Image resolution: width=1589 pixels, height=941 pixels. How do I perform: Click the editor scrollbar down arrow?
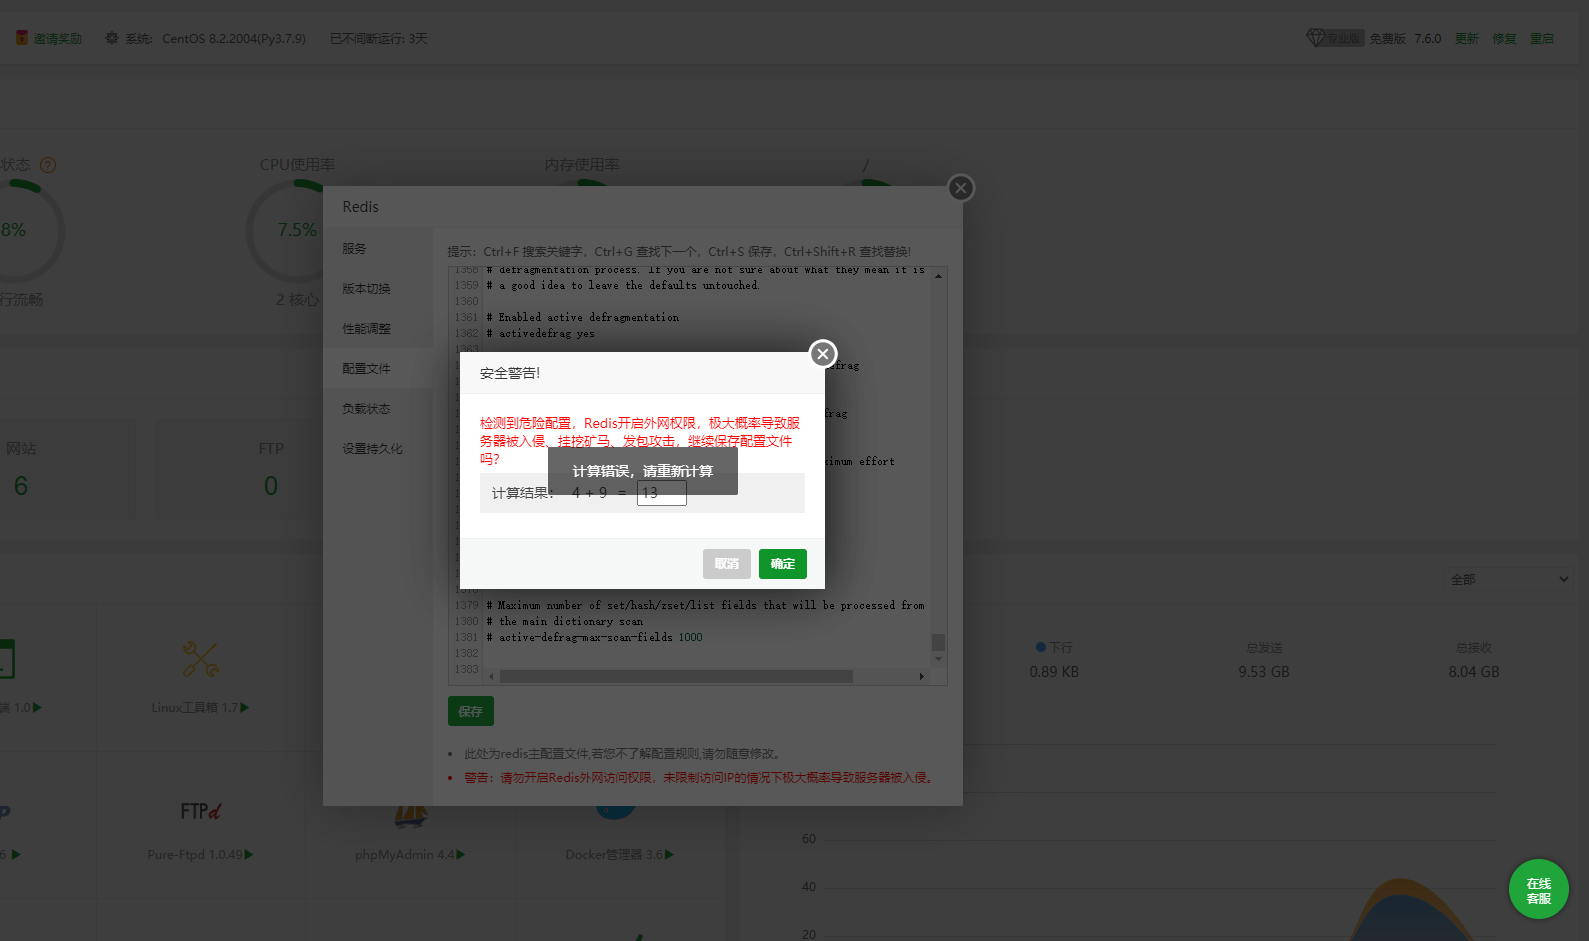938,659
